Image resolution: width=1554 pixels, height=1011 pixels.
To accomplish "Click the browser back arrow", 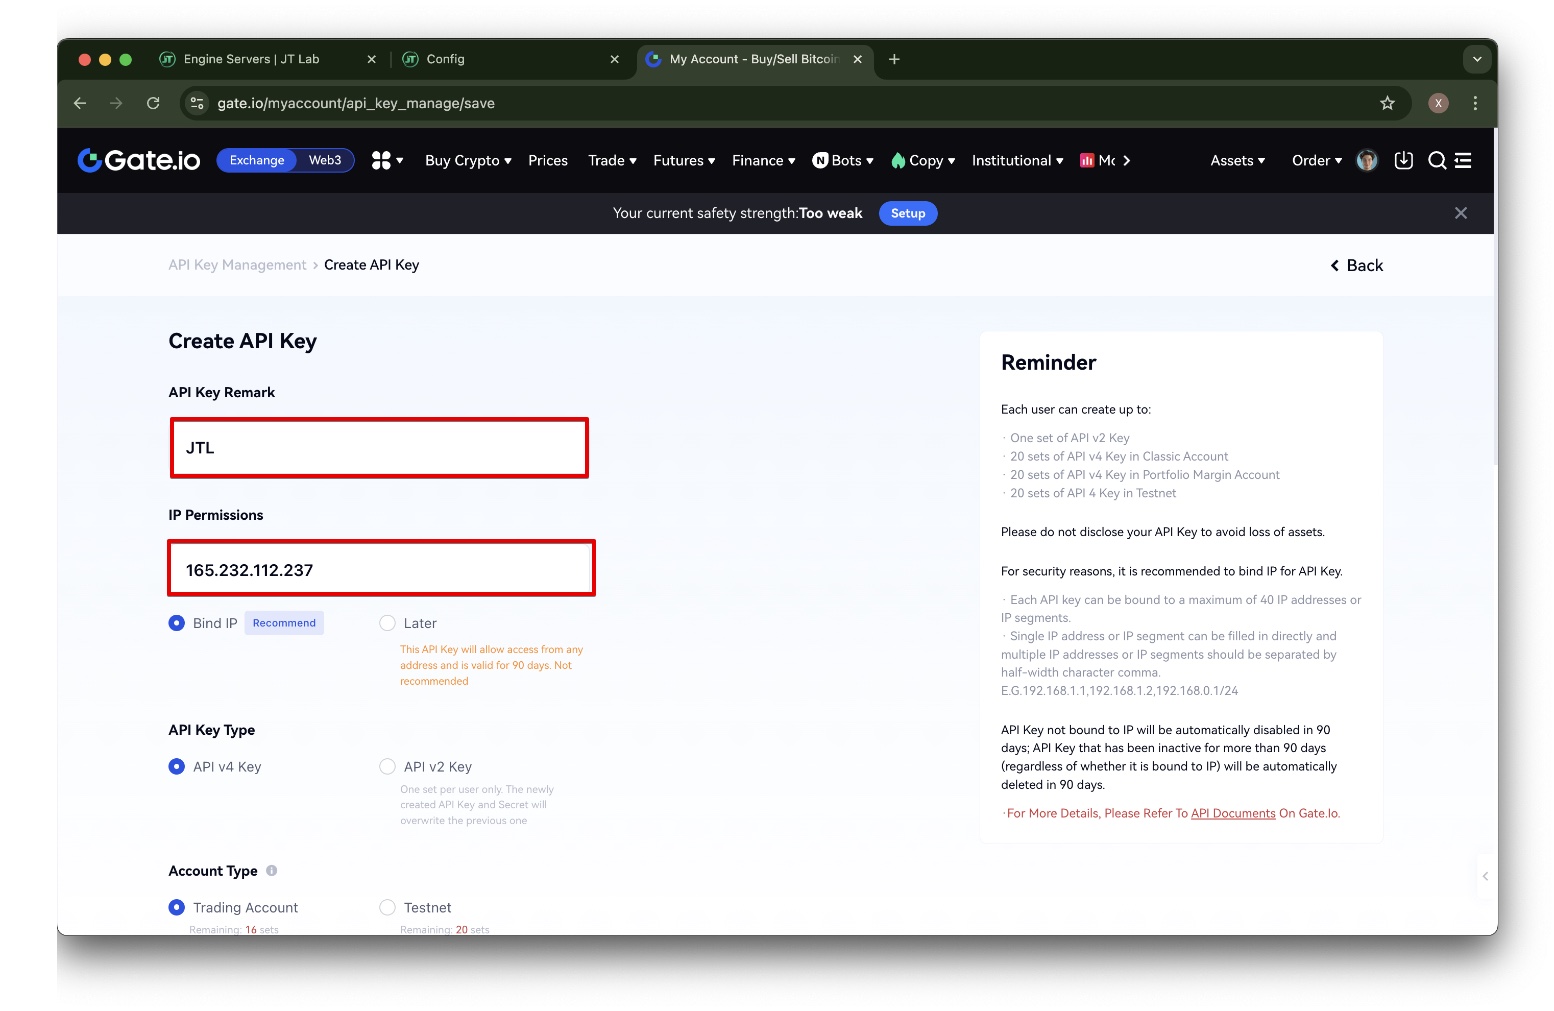I will pyautogui.click(x=80, y=103).
